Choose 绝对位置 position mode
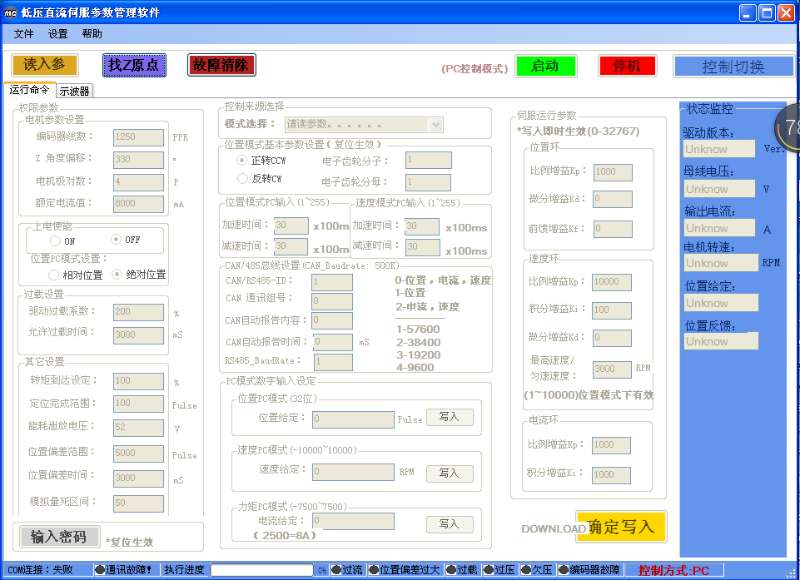The image size is (800, 580). (x=117, y=274)
